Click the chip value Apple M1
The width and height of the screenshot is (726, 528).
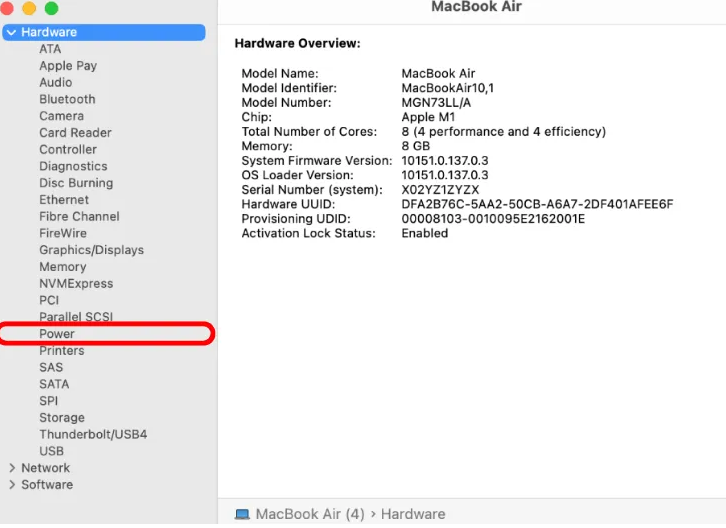tap(428, 117)
